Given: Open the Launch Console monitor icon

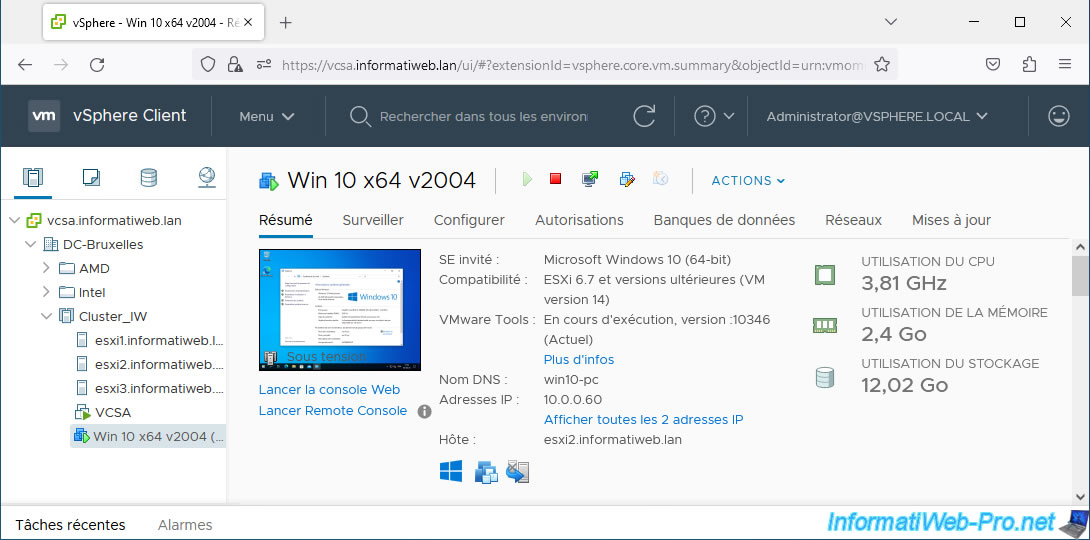Looking at the screenshot, I should click(x=590, y=179).
